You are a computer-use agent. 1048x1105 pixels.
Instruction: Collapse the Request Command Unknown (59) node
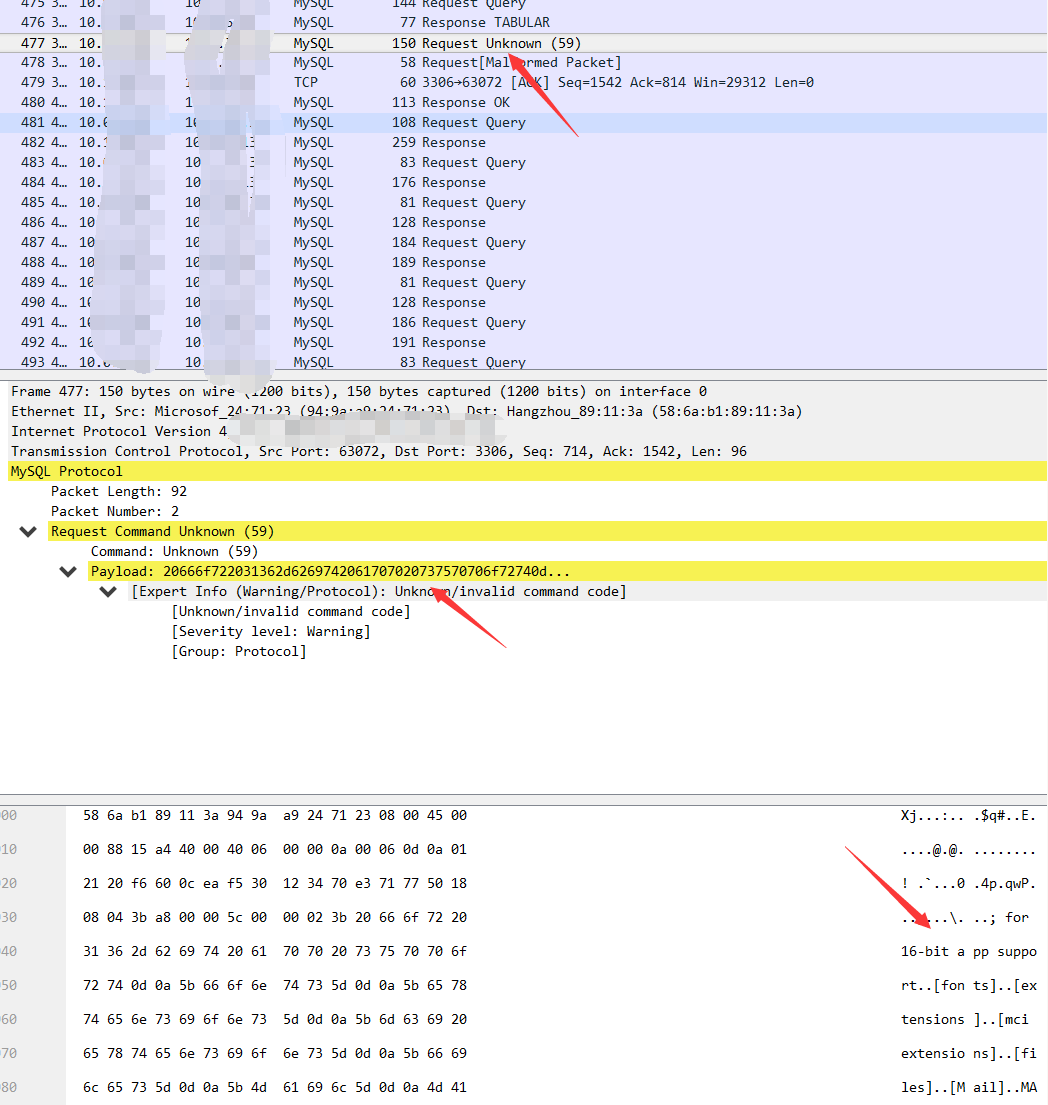(28, 531)
